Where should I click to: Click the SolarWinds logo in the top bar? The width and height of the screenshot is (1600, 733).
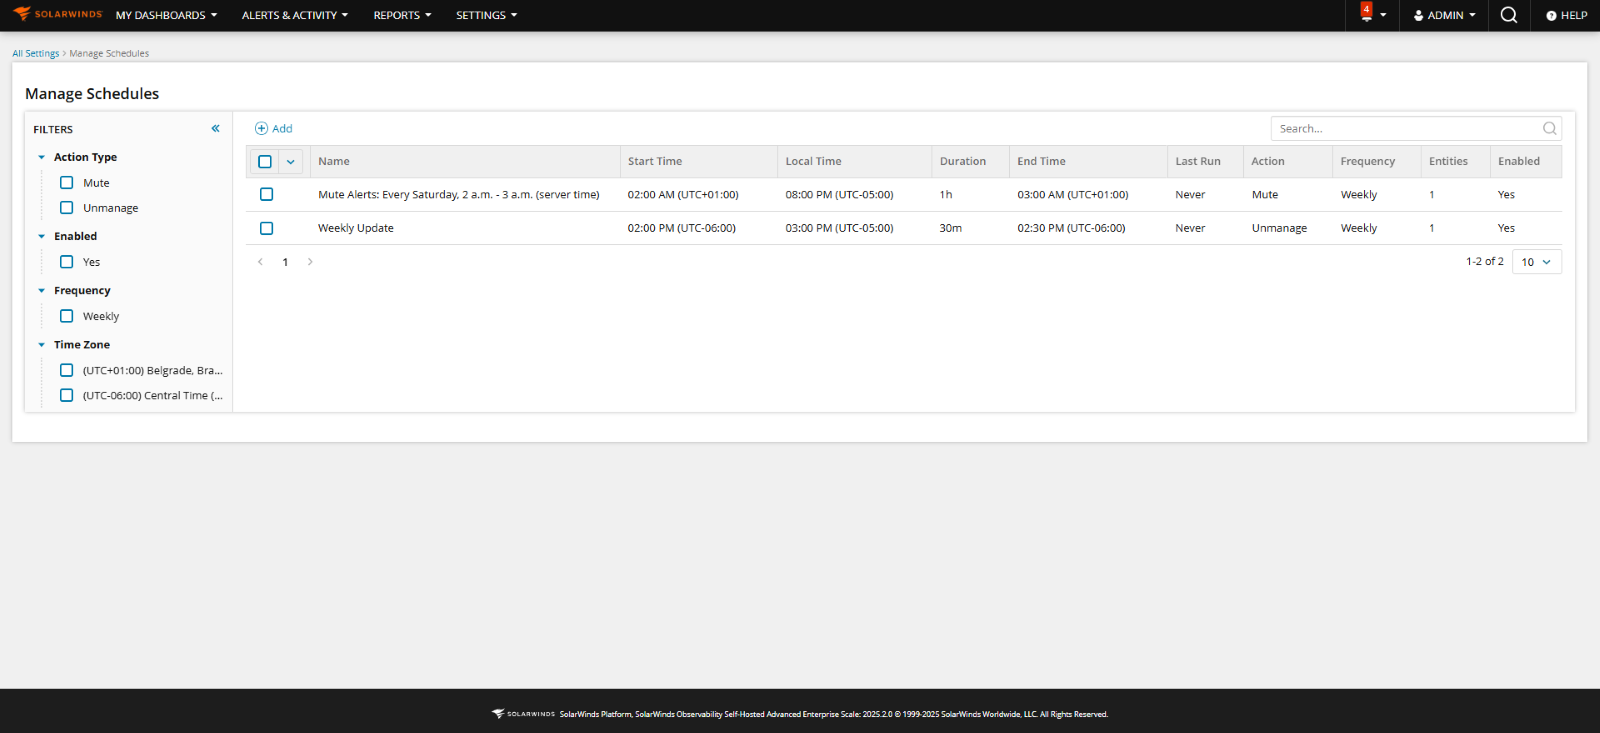[x=57, y=15]
